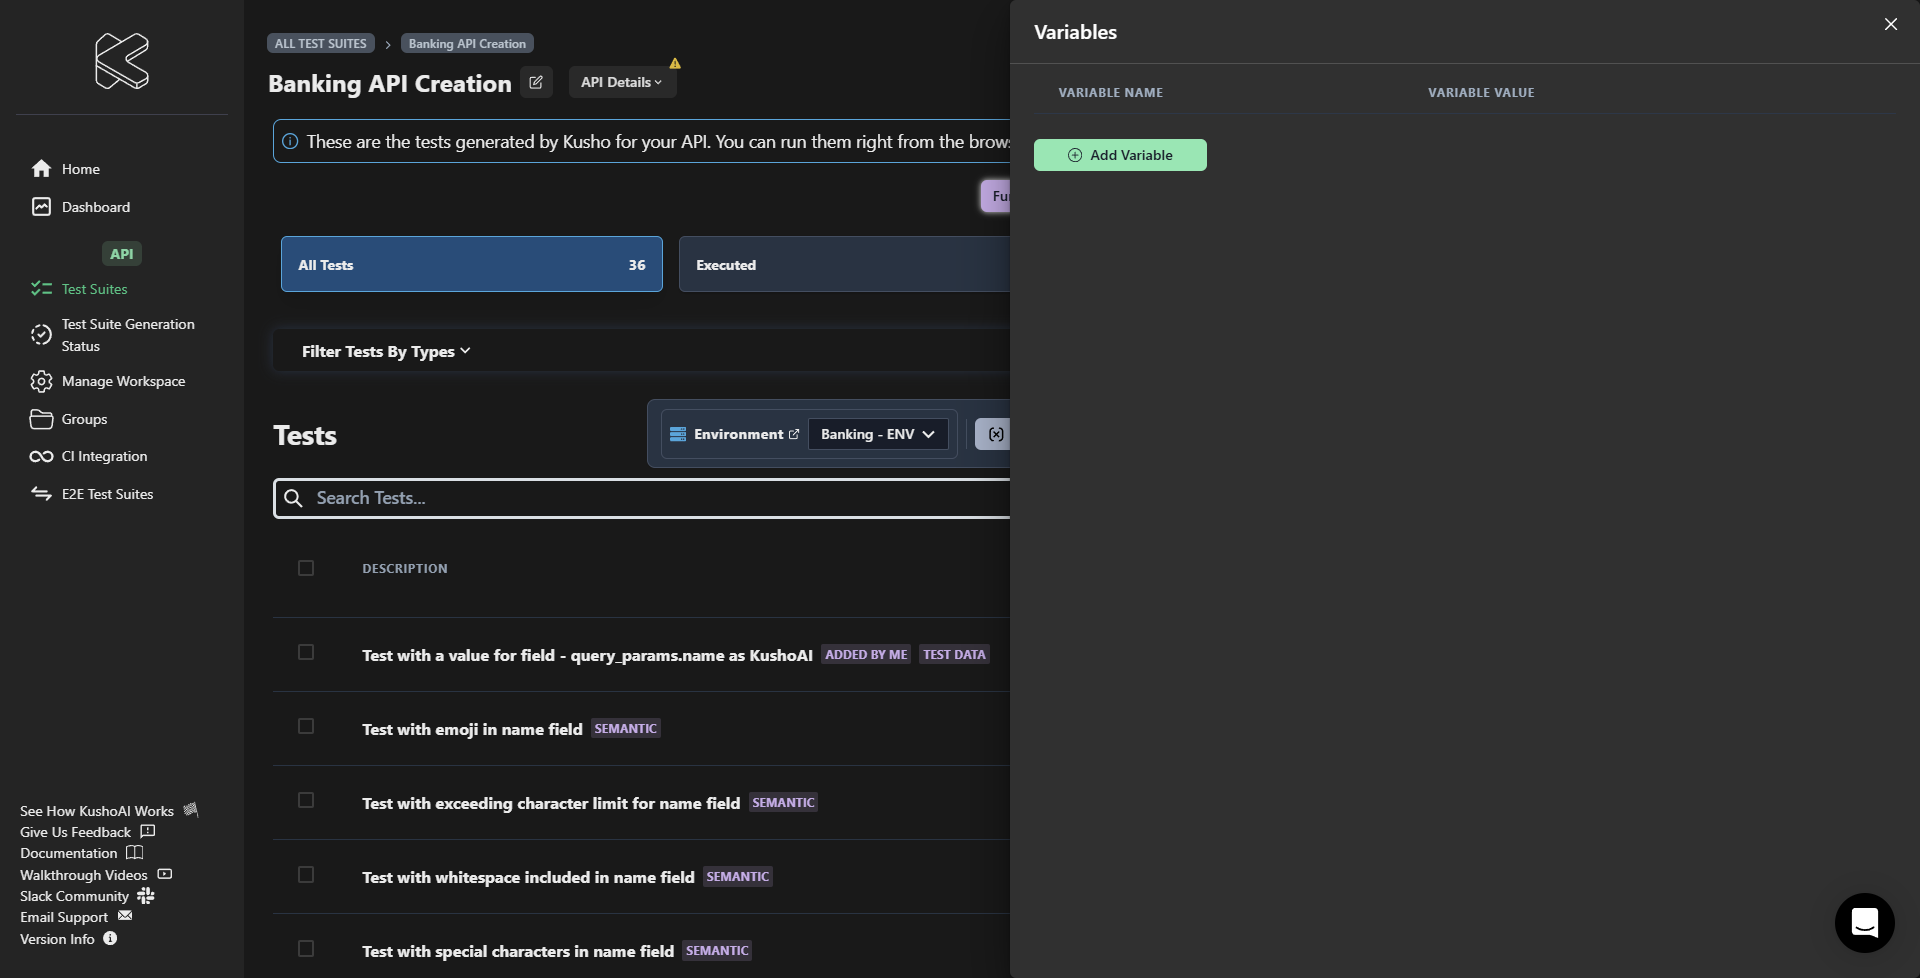Open Dashboard in sidebar
1920x978 pixels.
[x=96, y=207]
